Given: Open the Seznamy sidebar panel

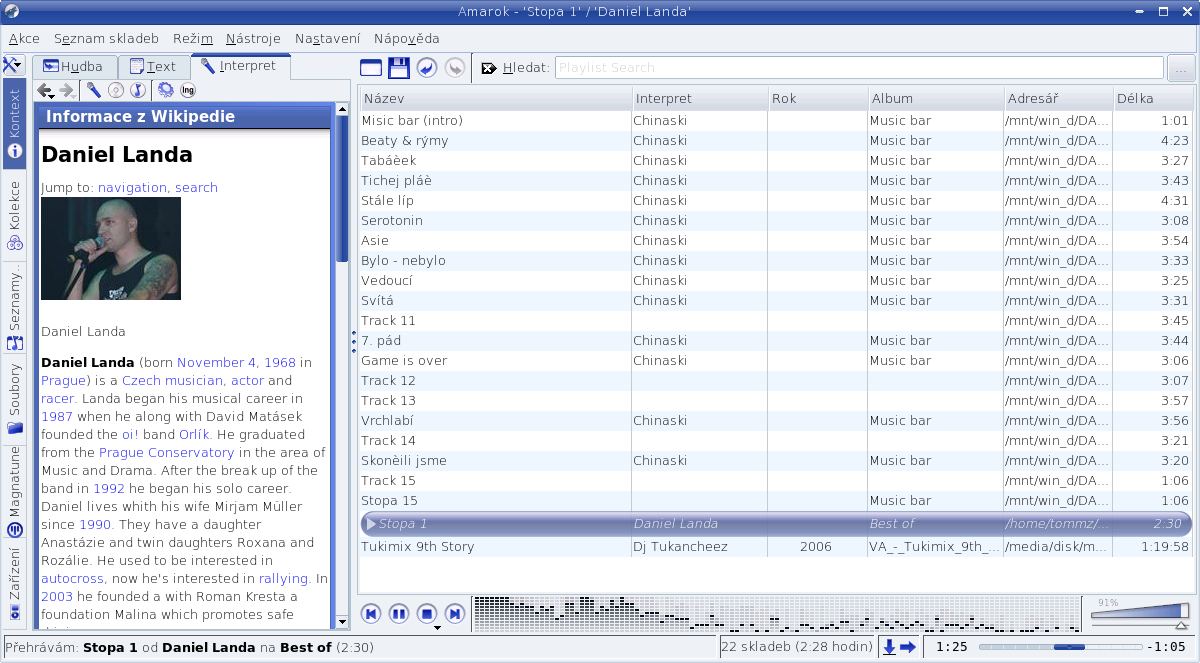Looking at the screenshot, I should coord(14,309).
